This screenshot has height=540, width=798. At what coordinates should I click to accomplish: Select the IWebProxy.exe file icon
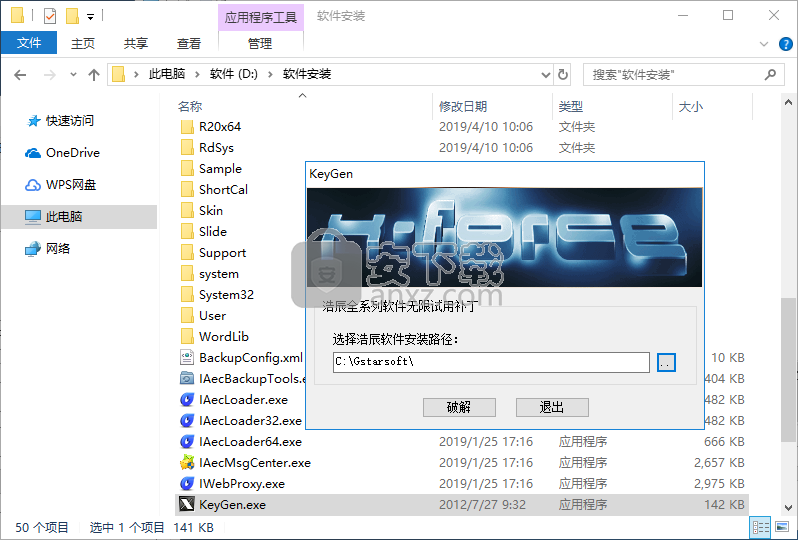pyautogui.click(x=187, y=484)
